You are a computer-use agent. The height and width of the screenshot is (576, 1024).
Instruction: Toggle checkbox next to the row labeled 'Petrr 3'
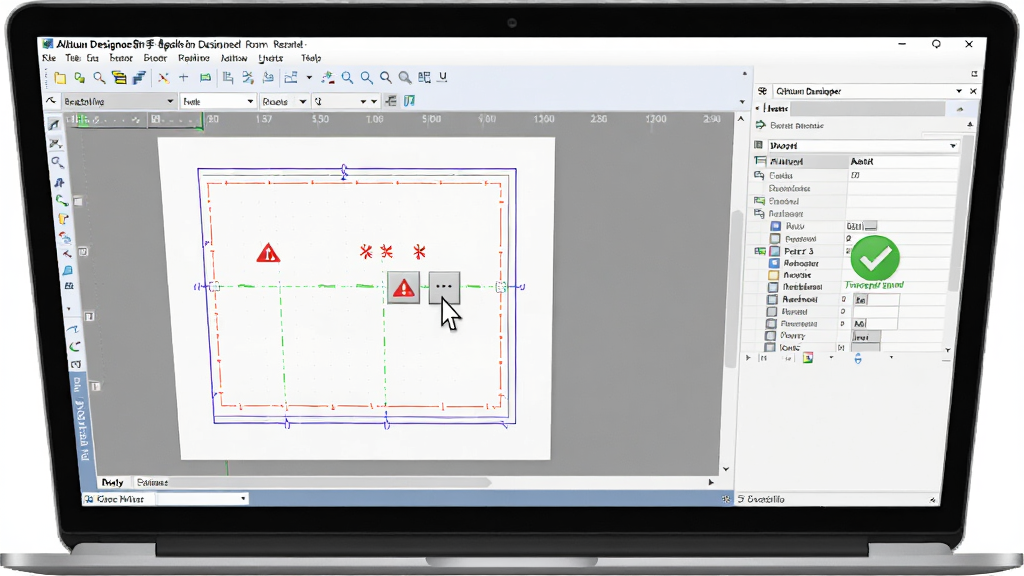[x=775, y=251]
